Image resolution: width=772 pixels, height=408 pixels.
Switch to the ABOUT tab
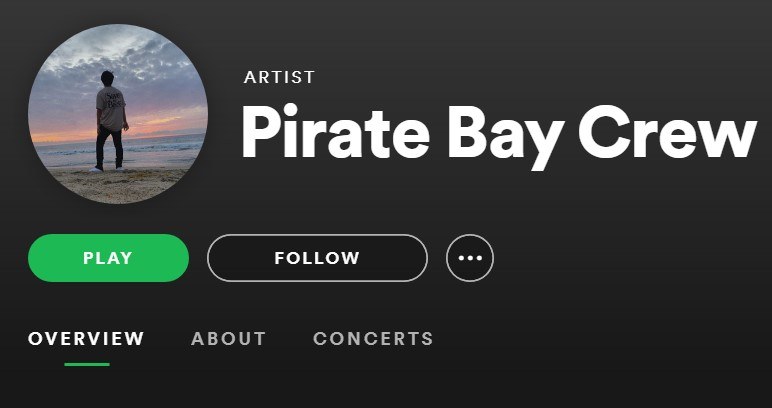228,339
